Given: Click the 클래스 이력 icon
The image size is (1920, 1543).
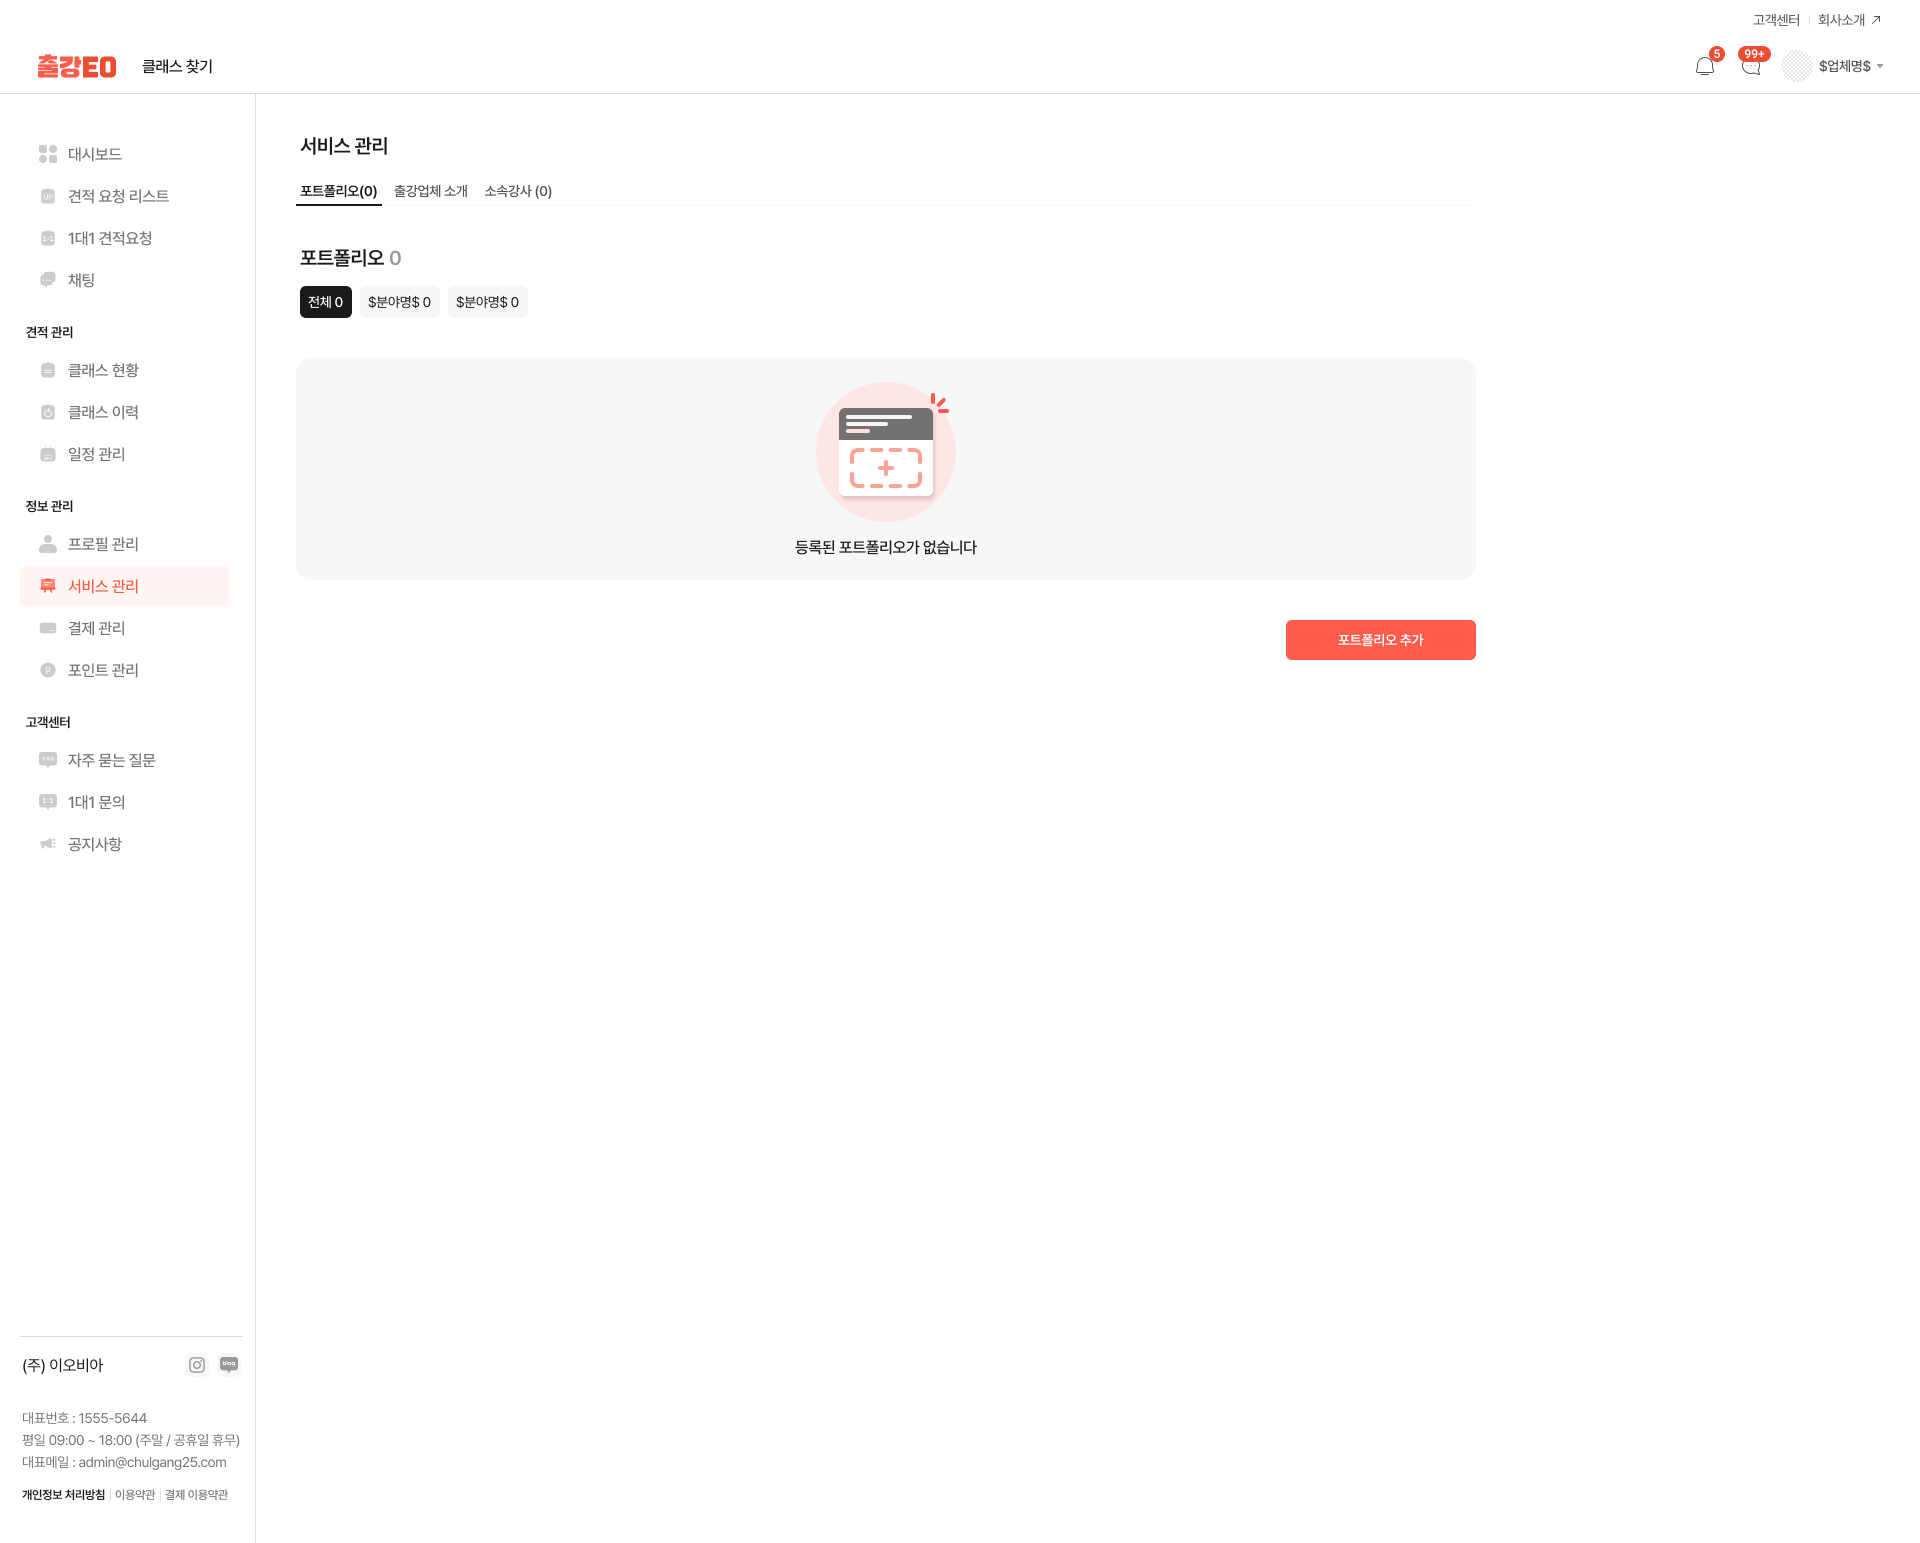Looking at the screenshot, I should tap(48, 412).
